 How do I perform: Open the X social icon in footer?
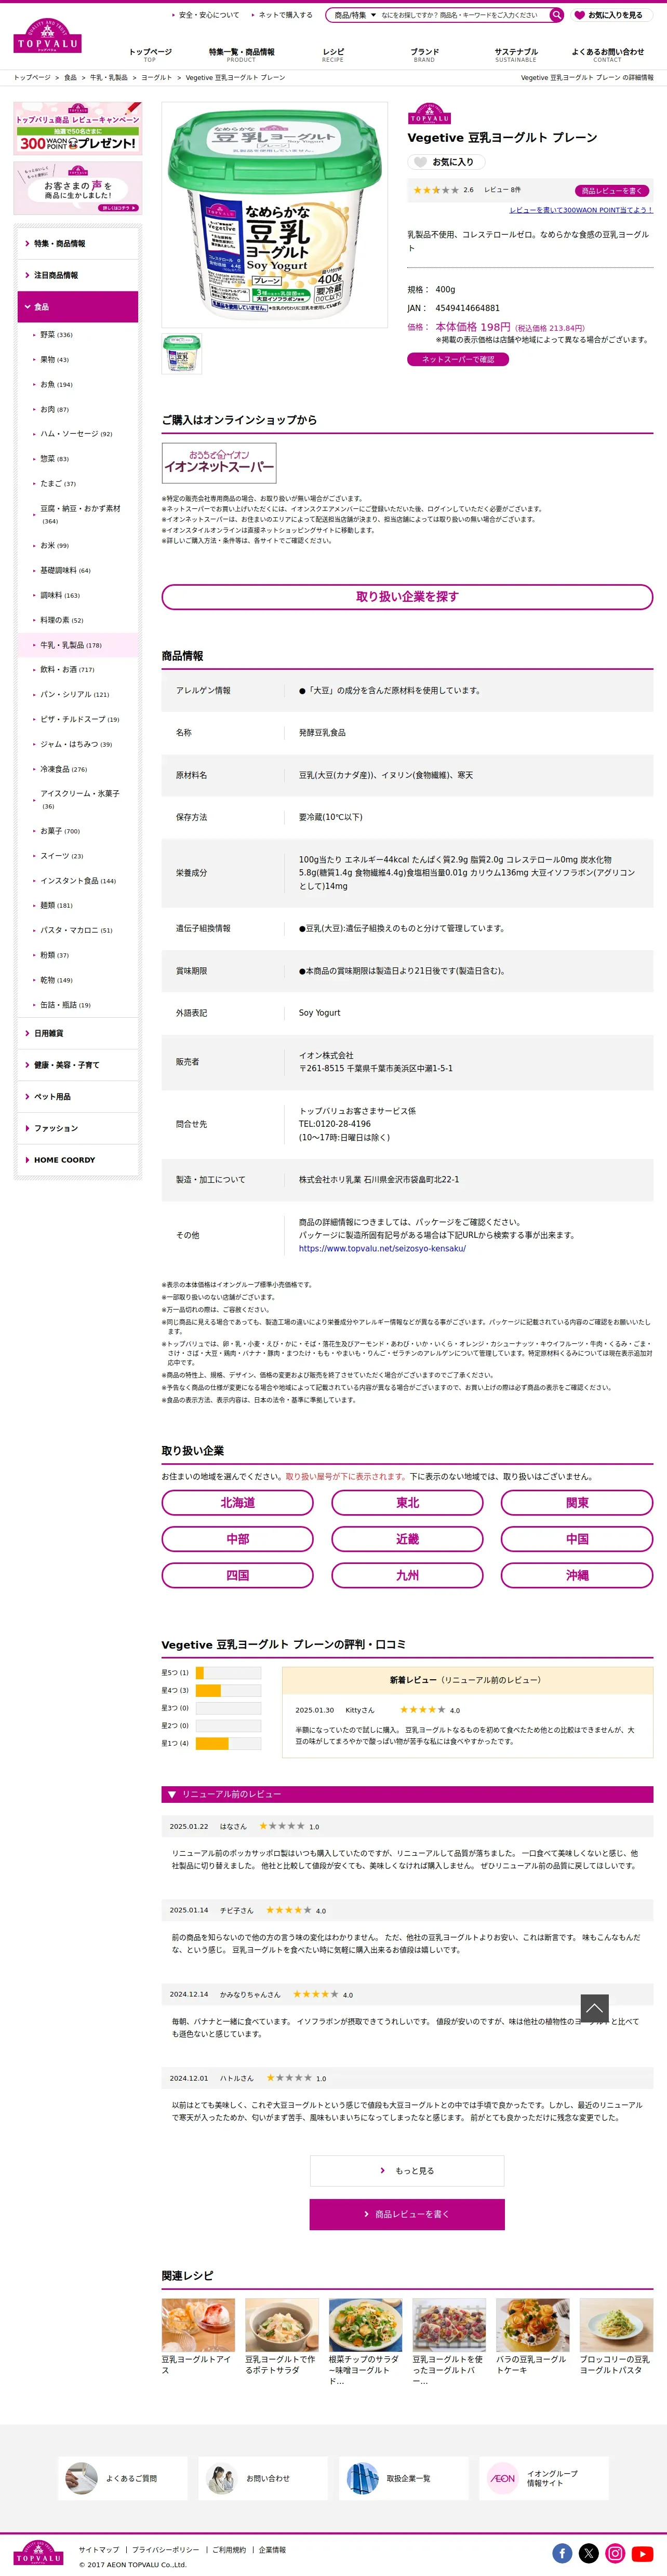tap(589, 2553)
